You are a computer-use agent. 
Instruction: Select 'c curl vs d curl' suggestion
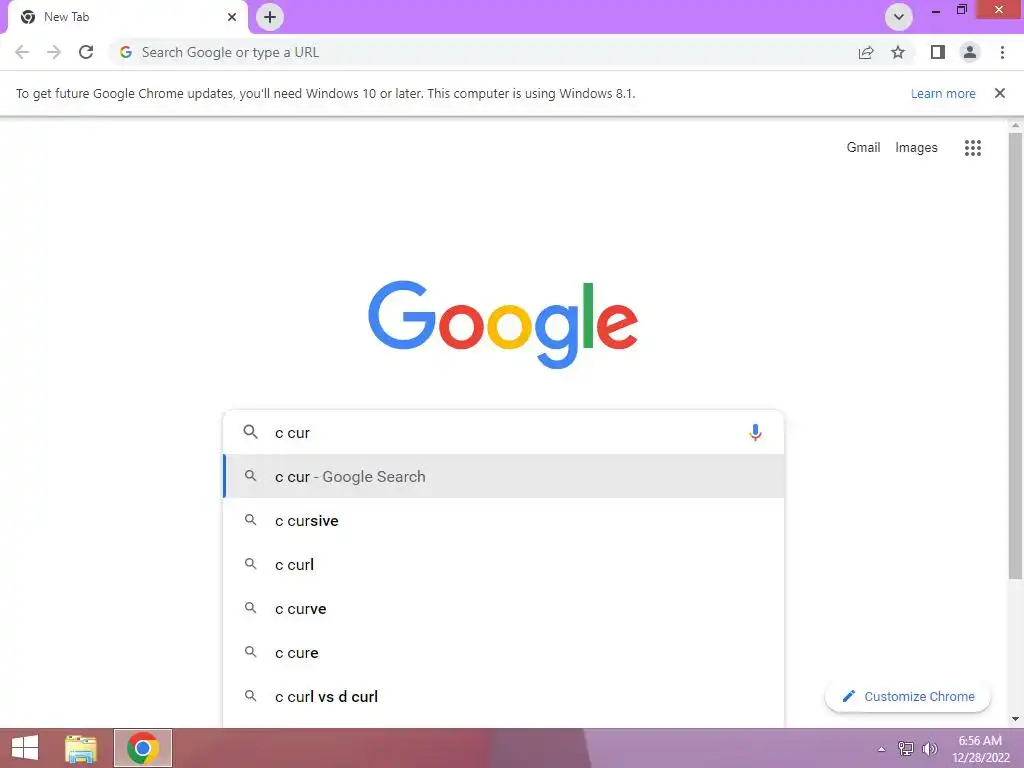tap(503, 696)
